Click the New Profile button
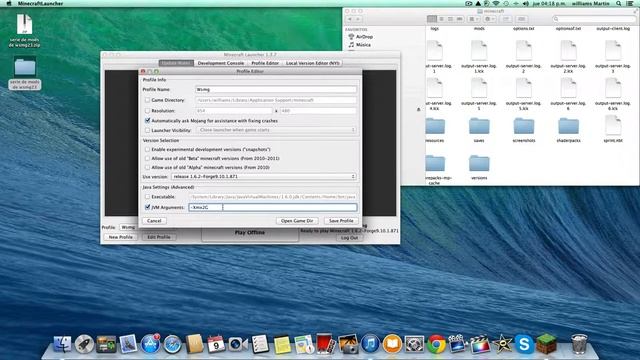 (x=120, y=237)
